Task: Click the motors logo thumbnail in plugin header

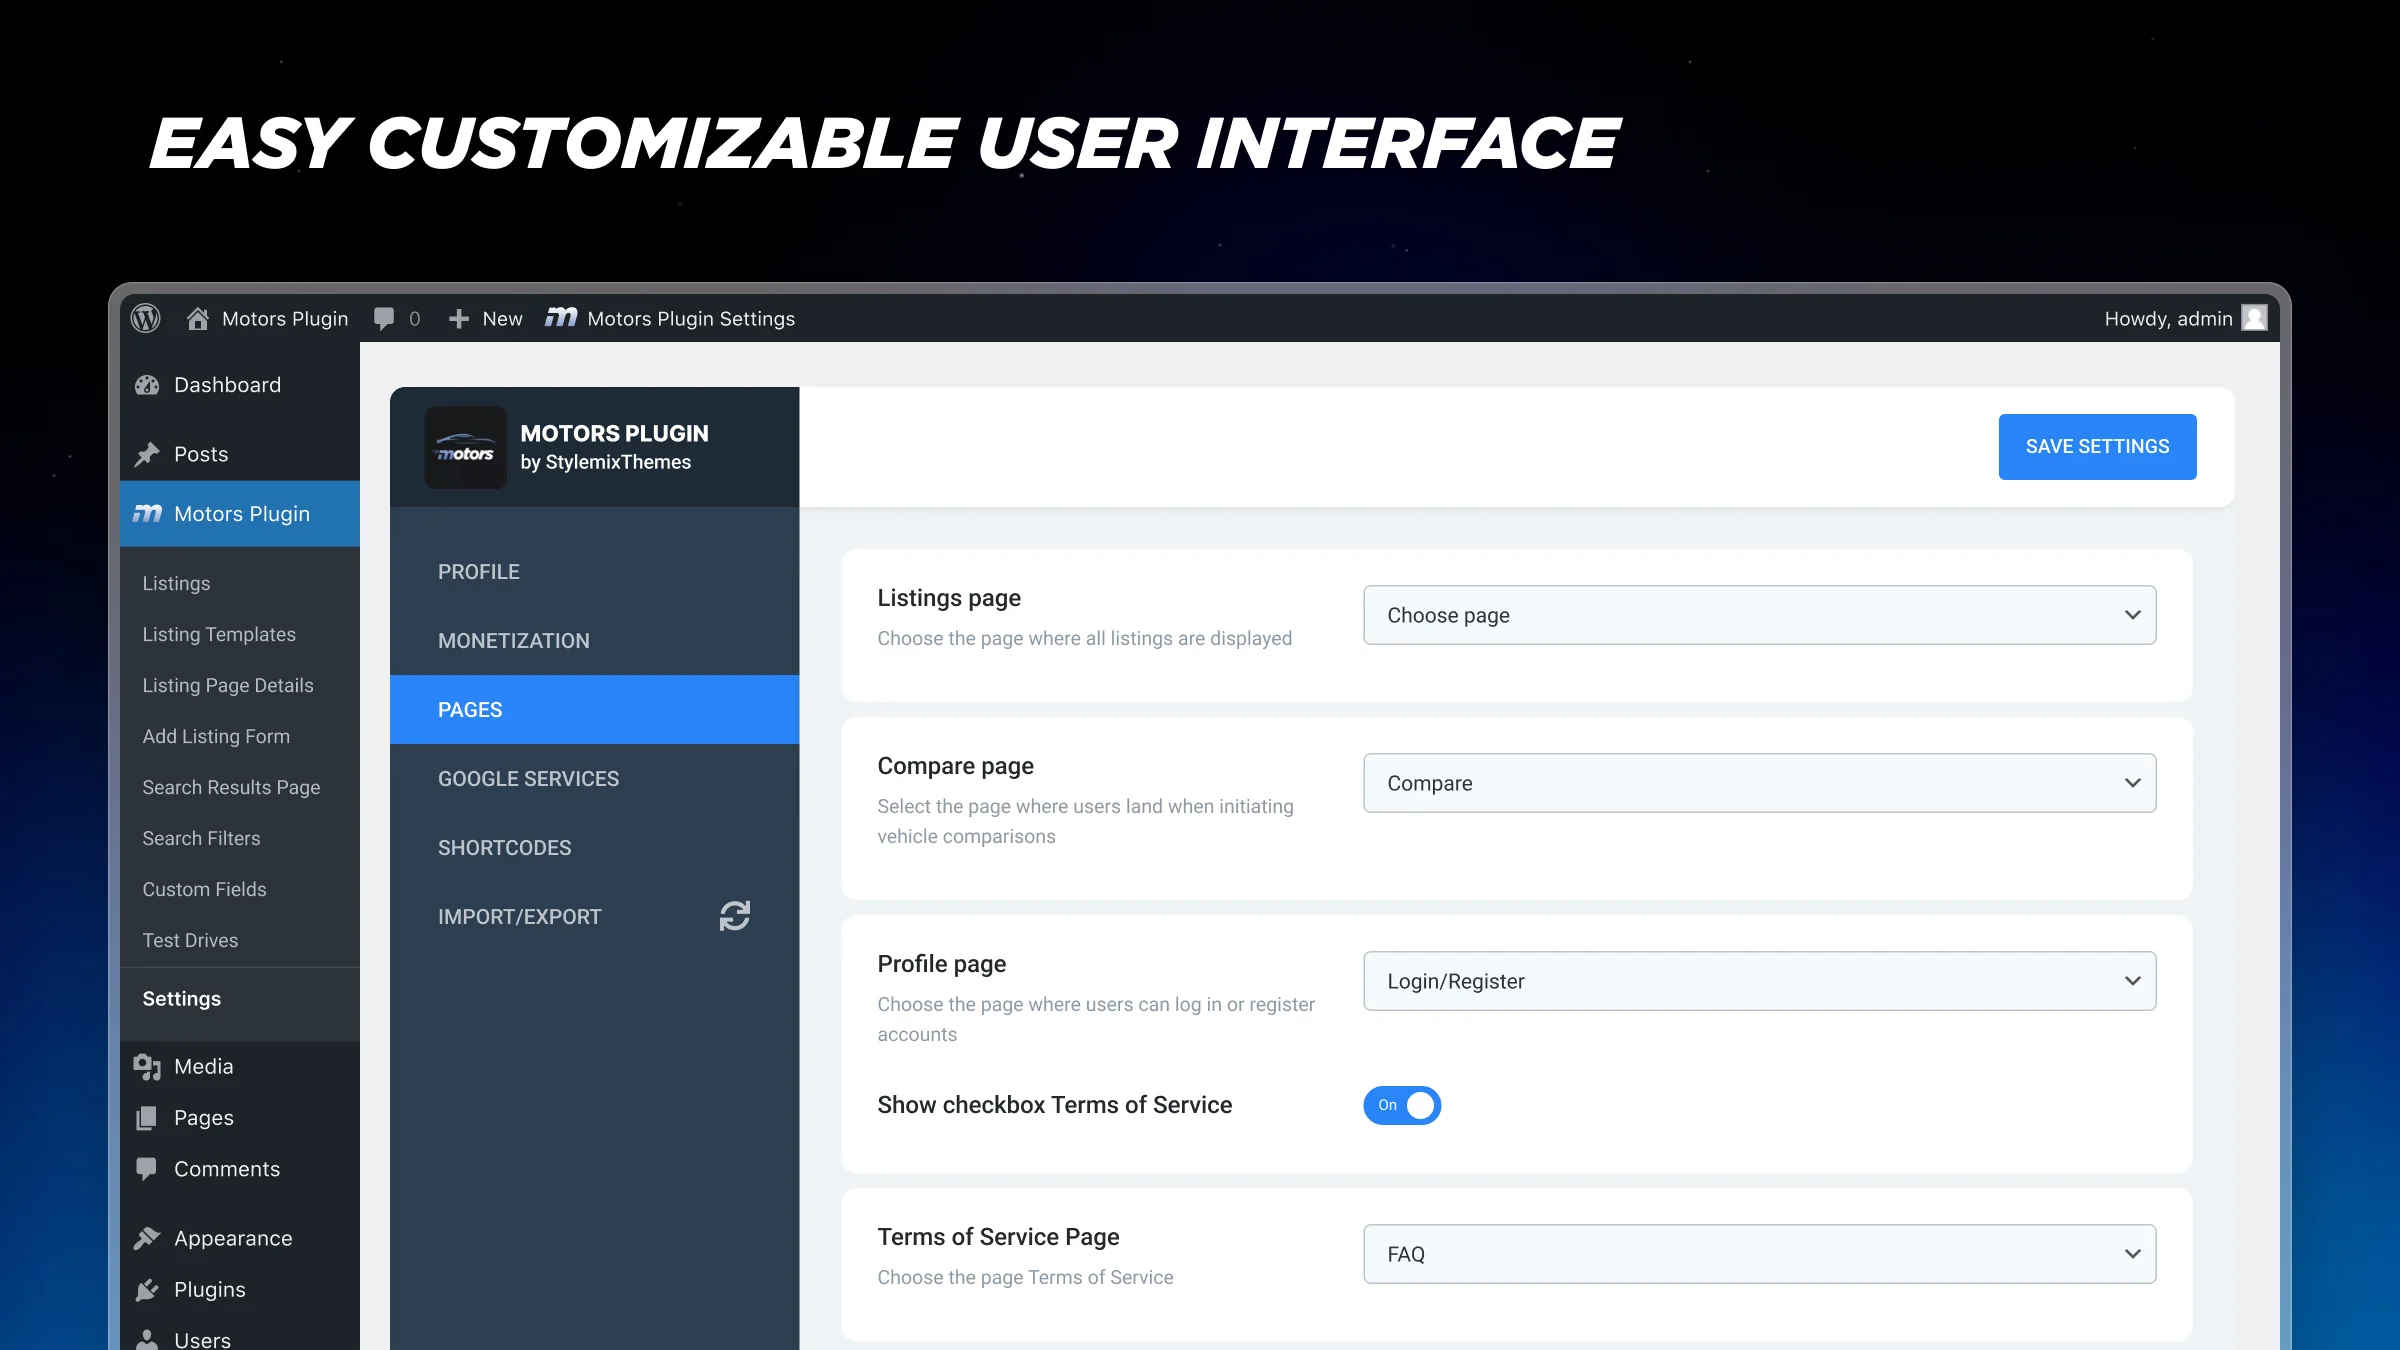Action: tap(466, 447)
